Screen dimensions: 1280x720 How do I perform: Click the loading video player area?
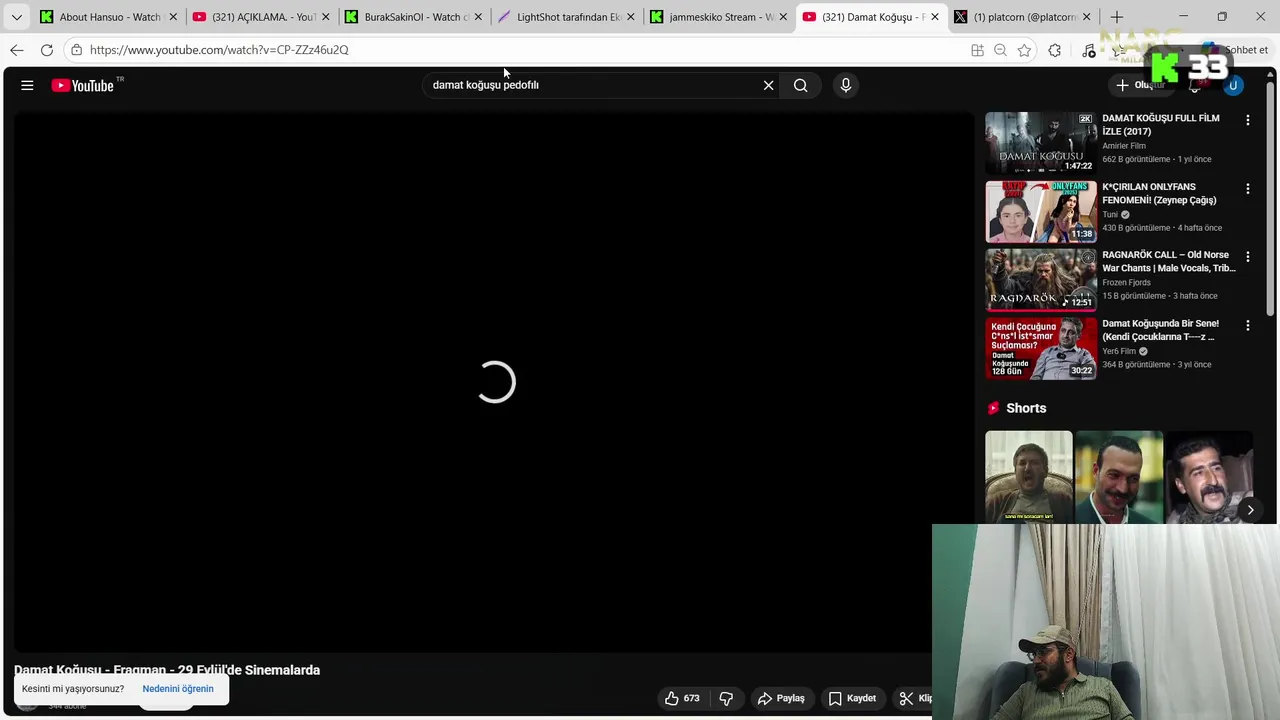[x=494, y=382]
